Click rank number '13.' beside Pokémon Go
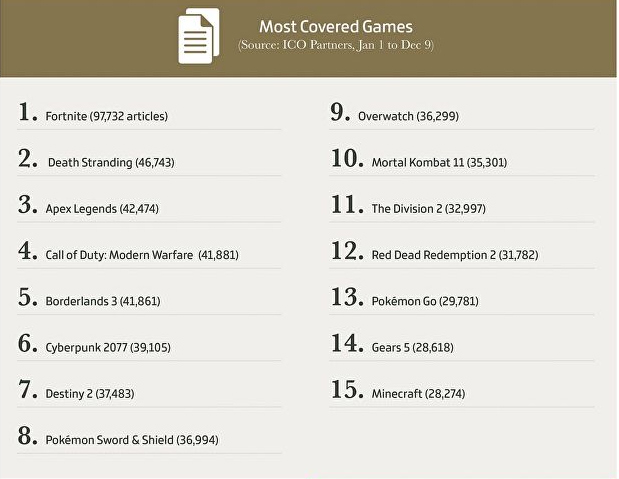The image size is (619, 479). click(x=347, y=297)
